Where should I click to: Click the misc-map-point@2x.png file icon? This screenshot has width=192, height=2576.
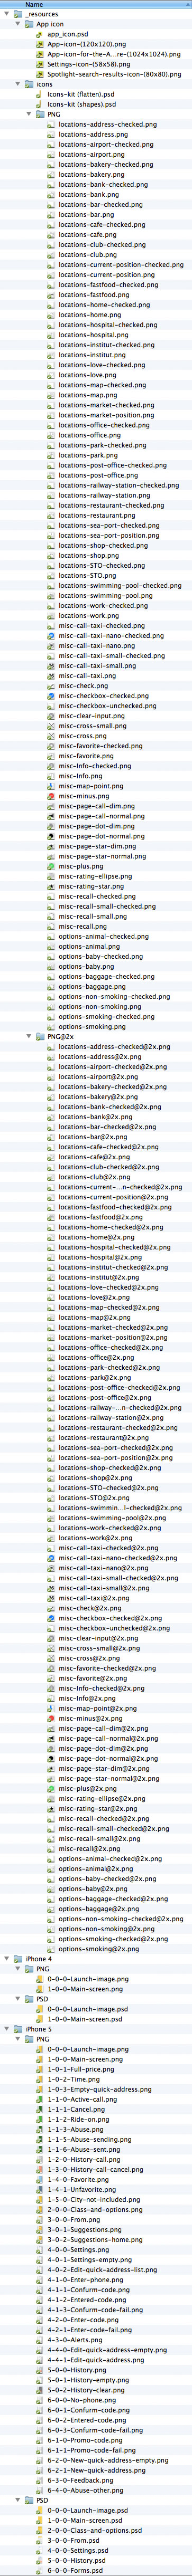51,1708
